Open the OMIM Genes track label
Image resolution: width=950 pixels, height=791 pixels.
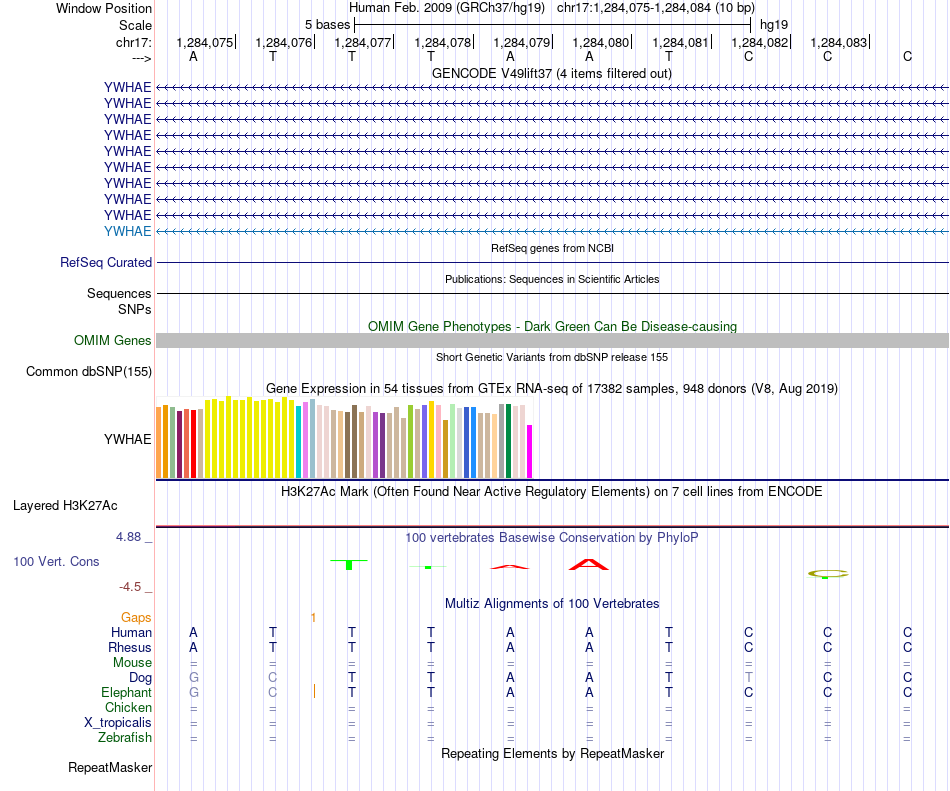click(112, 340)
